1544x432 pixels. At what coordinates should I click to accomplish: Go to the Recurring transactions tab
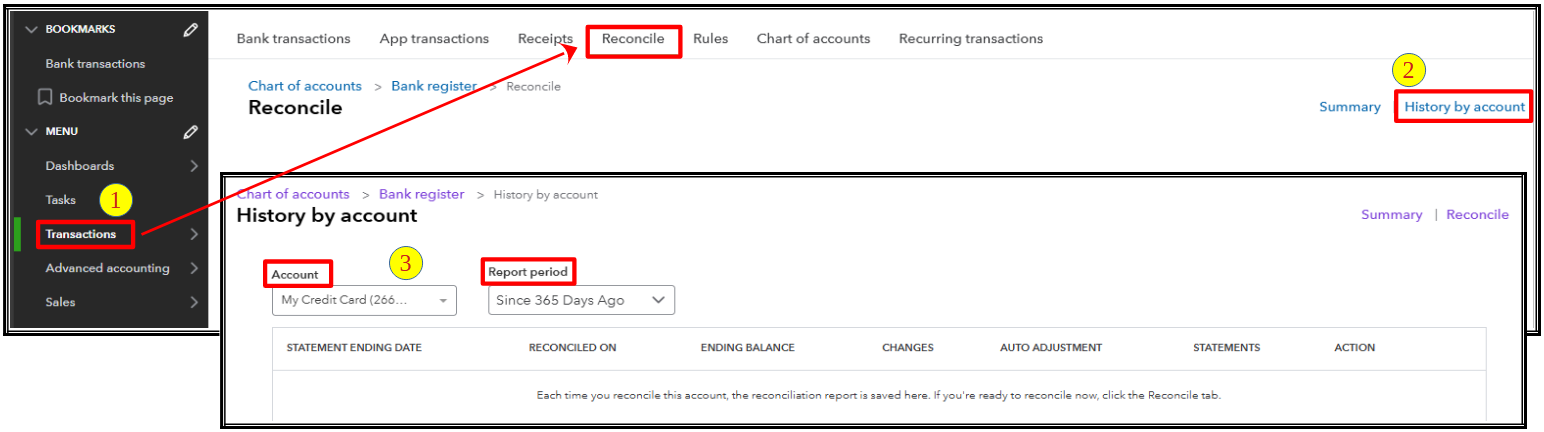[x=970, y=39]
